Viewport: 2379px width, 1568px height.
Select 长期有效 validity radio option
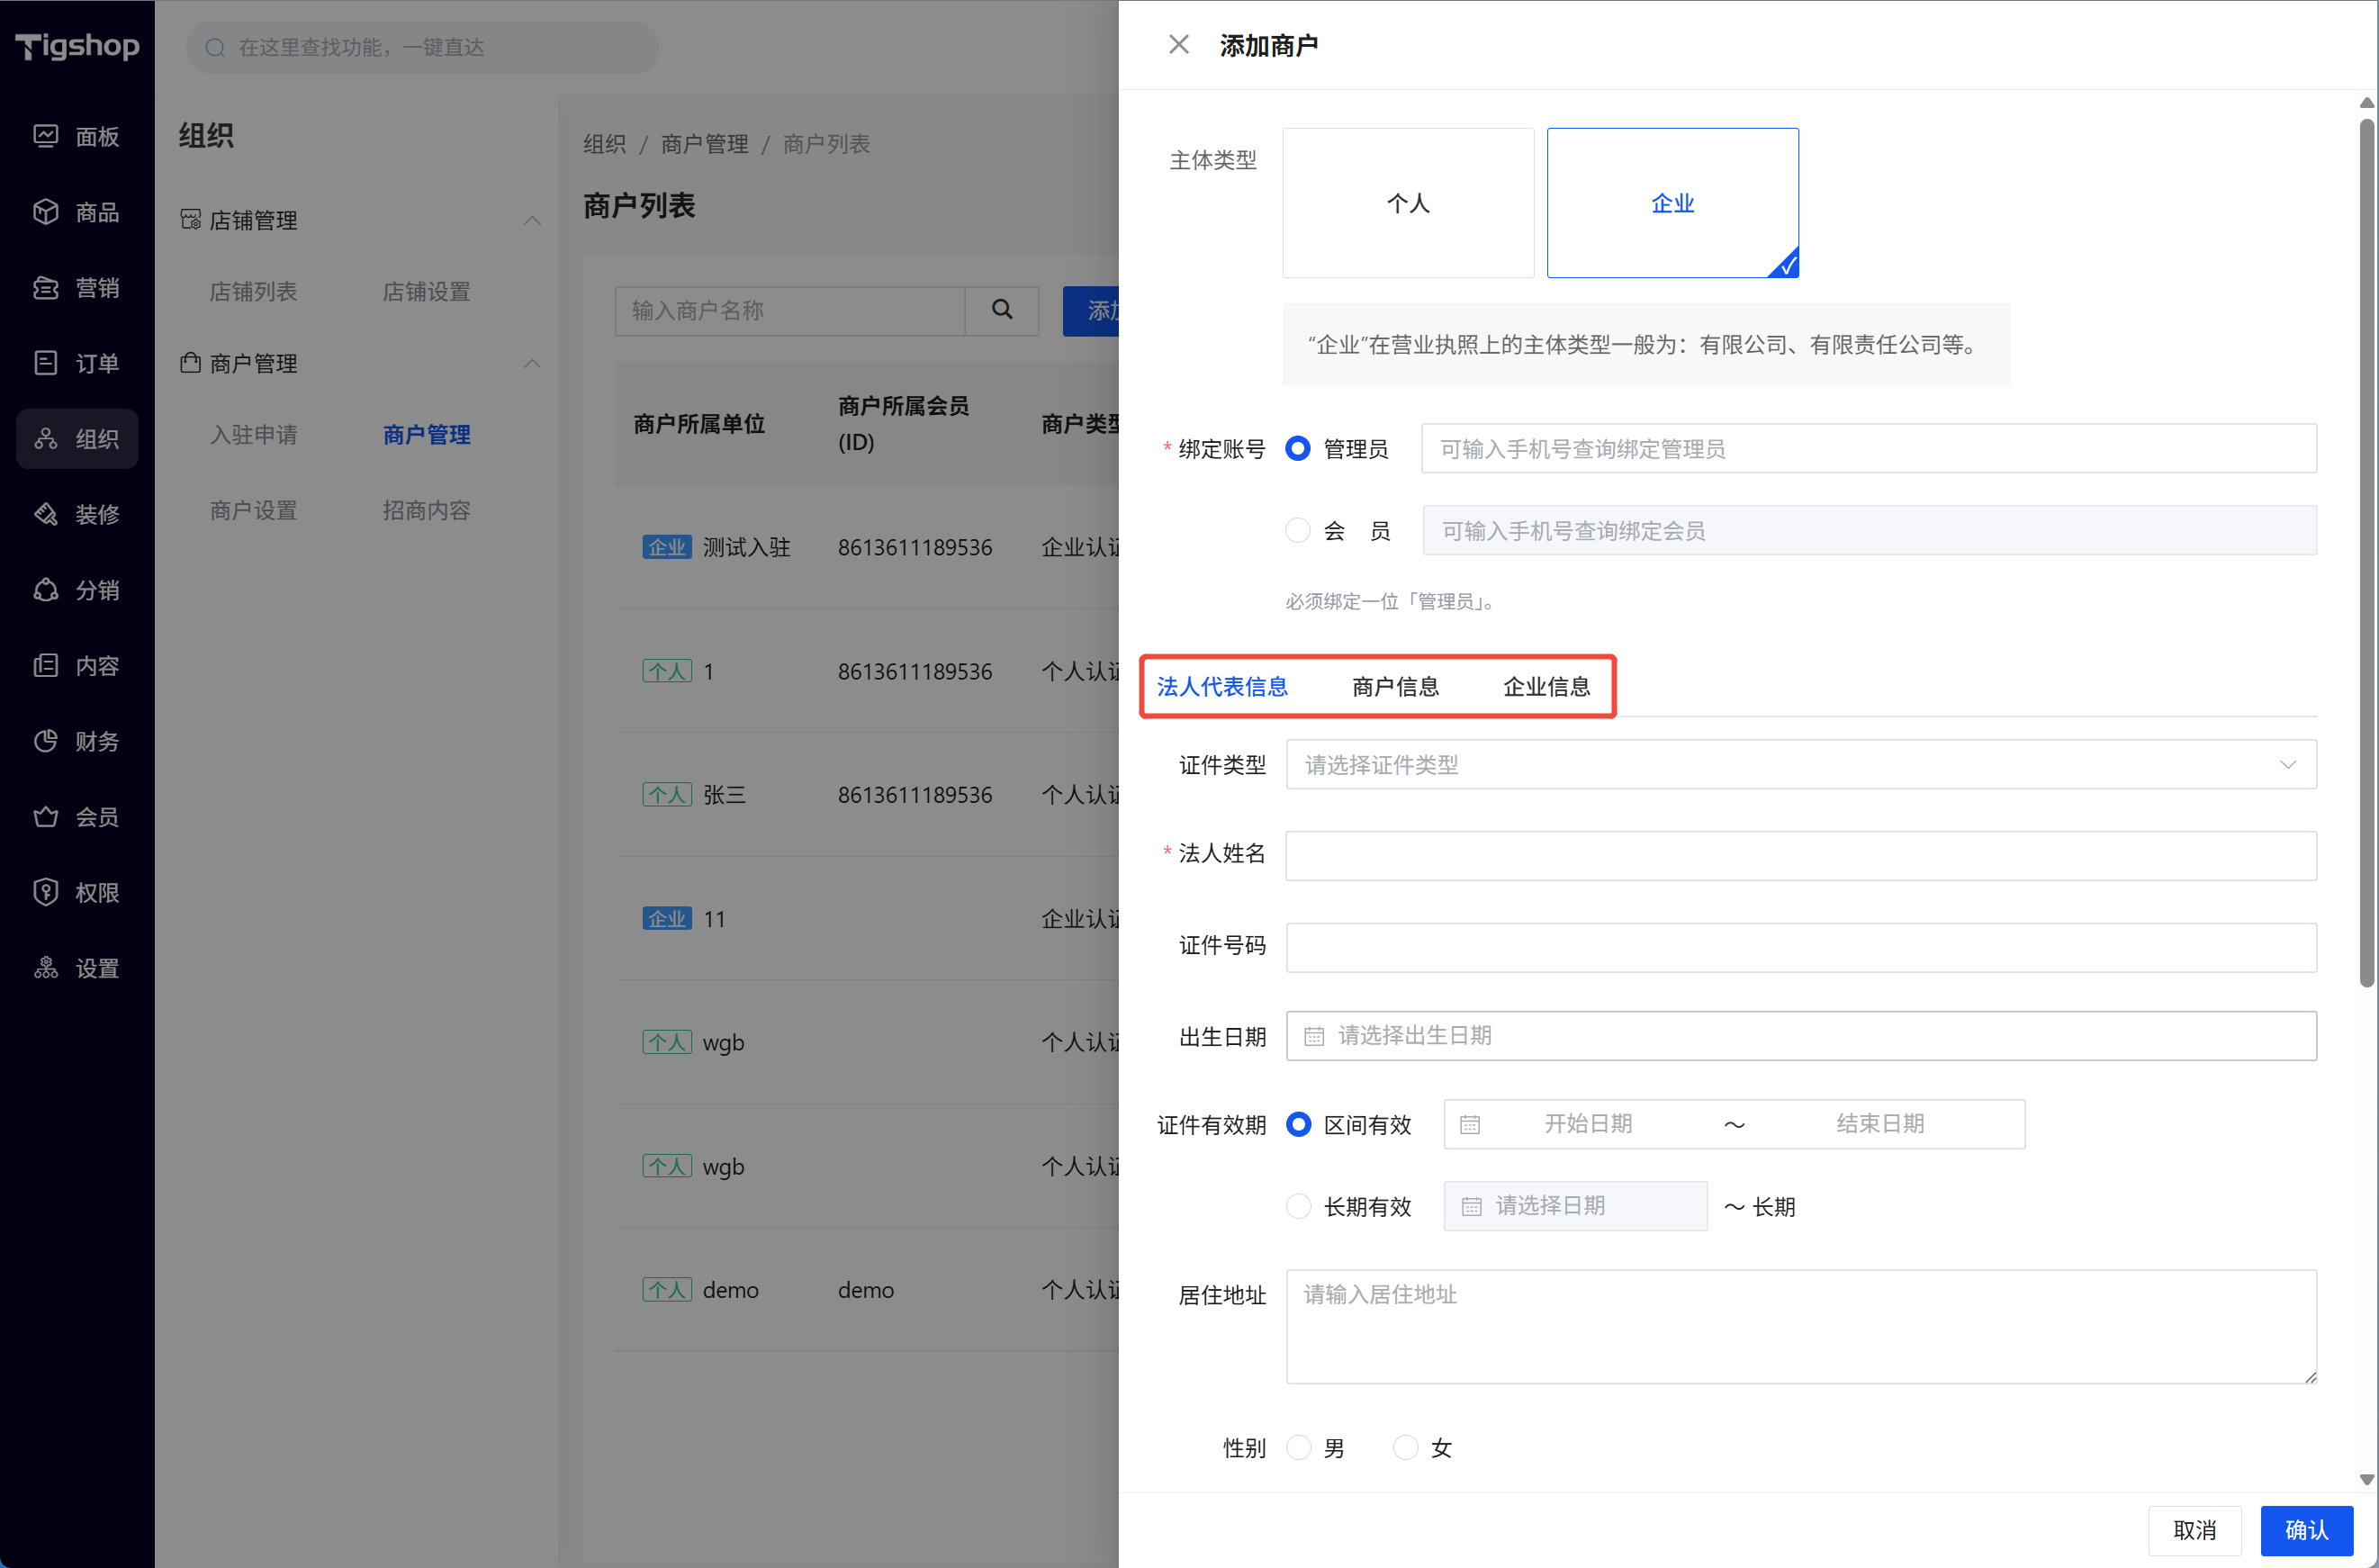(1298, 1206)
